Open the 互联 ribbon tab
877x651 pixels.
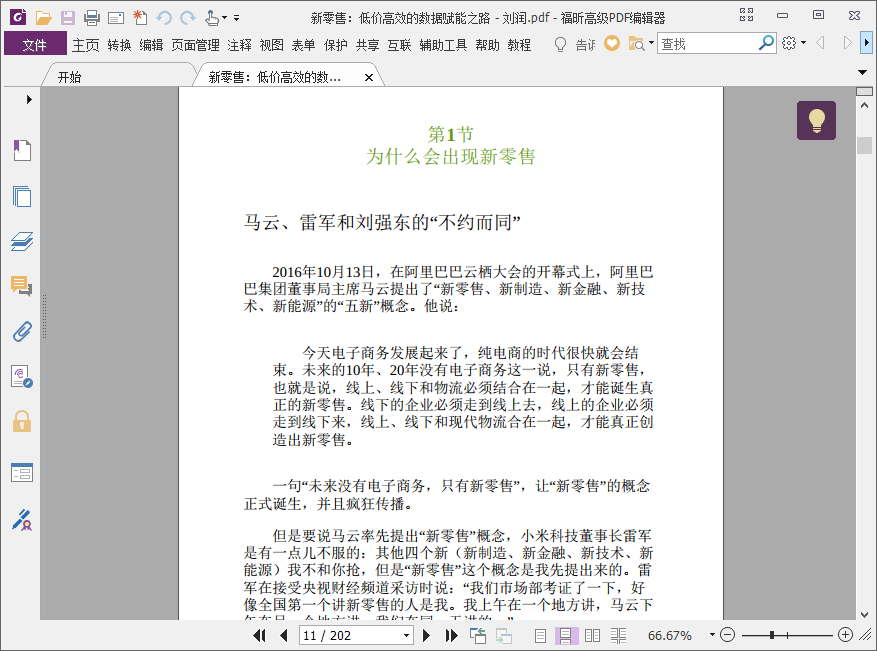pyautogui.click(x=399, y=45)
